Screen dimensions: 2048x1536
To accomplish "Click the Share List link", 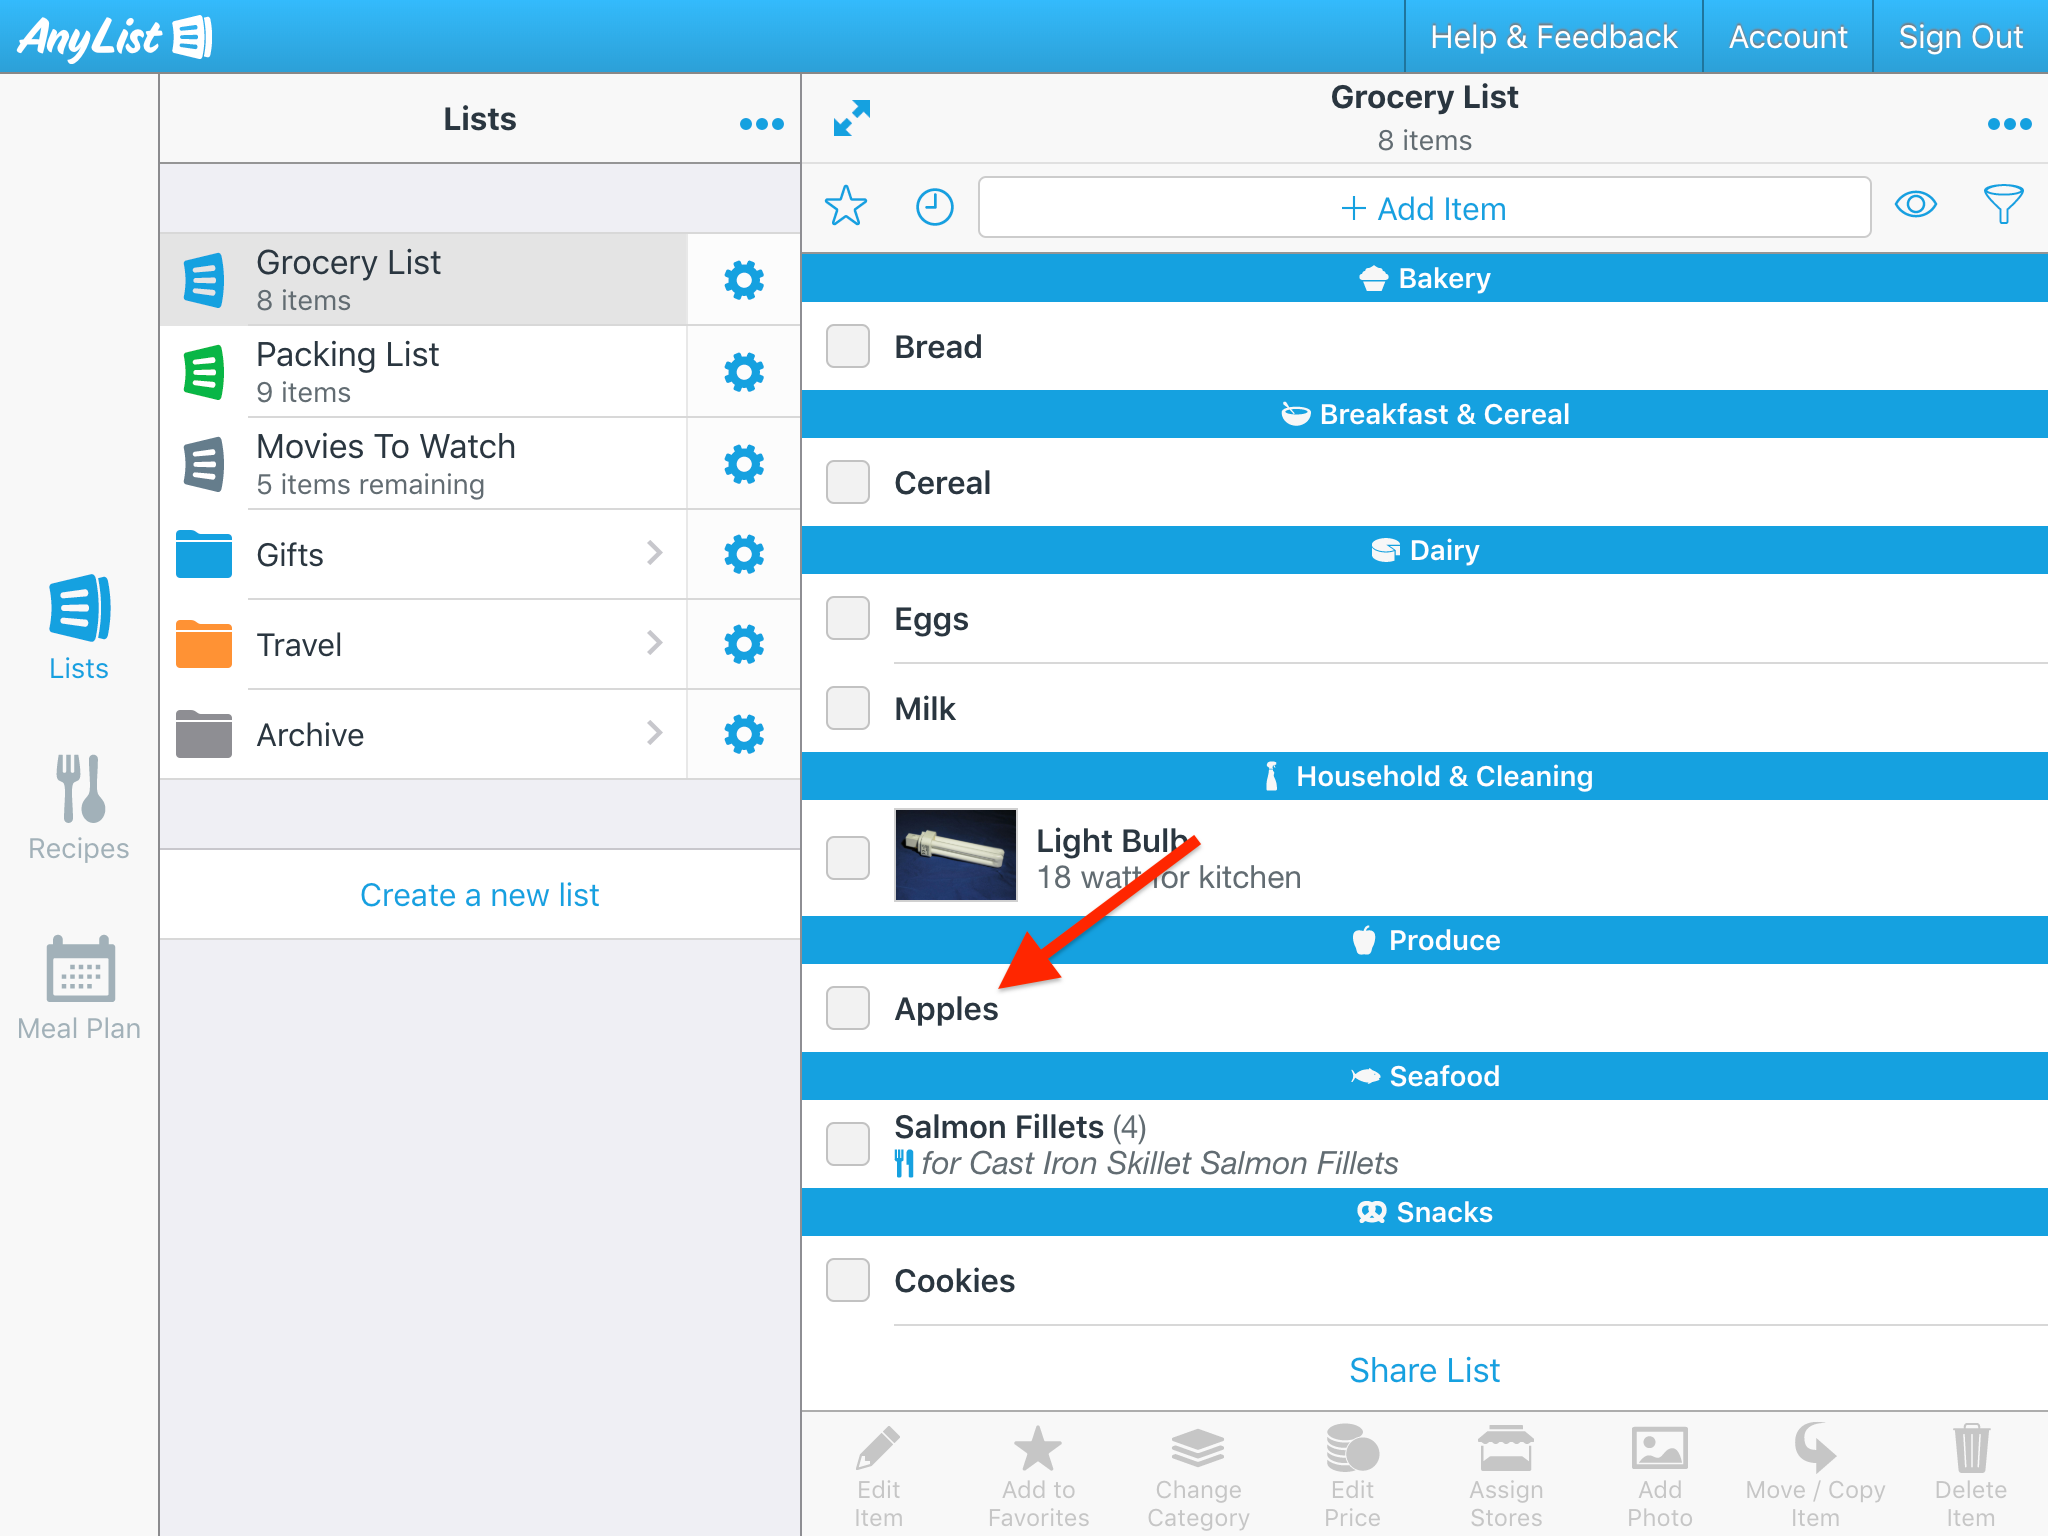I will (x=1424, y=1370).
